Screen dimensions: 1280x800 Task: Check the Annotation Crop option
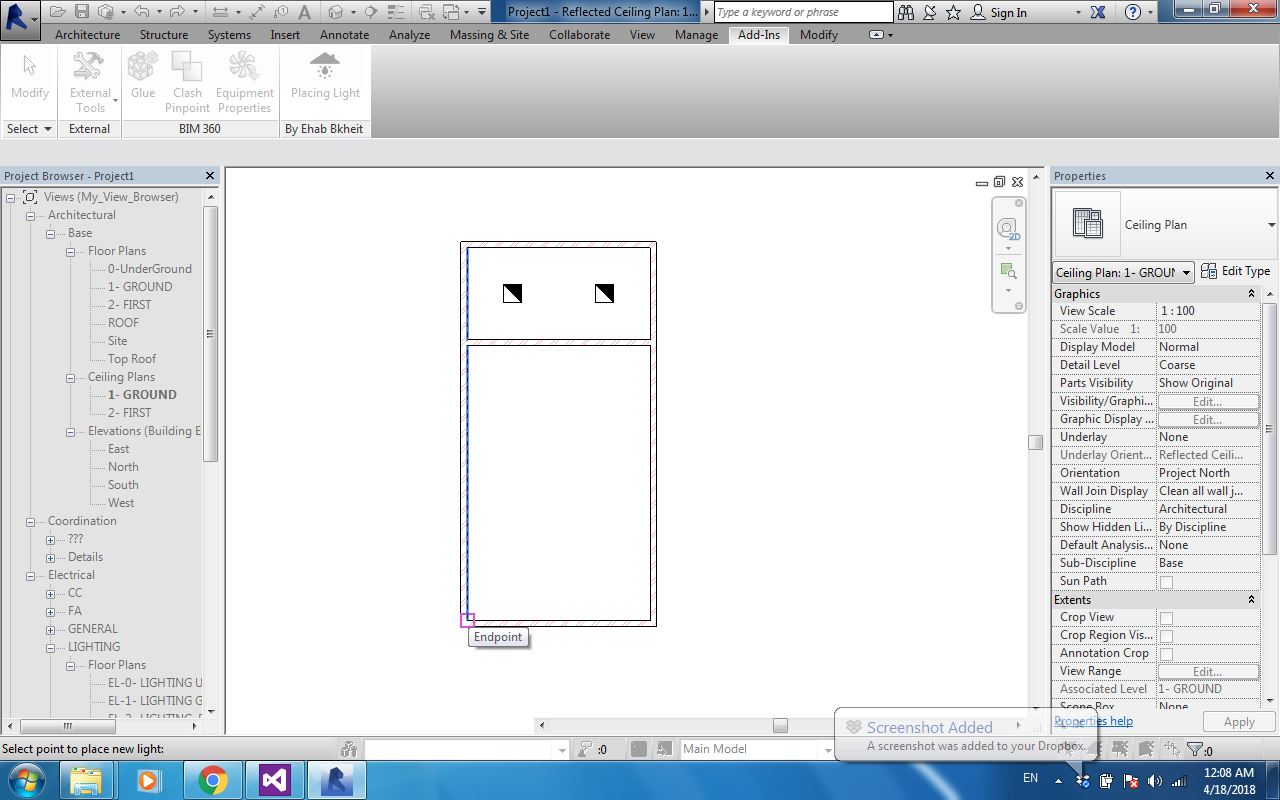[1166, 653]
